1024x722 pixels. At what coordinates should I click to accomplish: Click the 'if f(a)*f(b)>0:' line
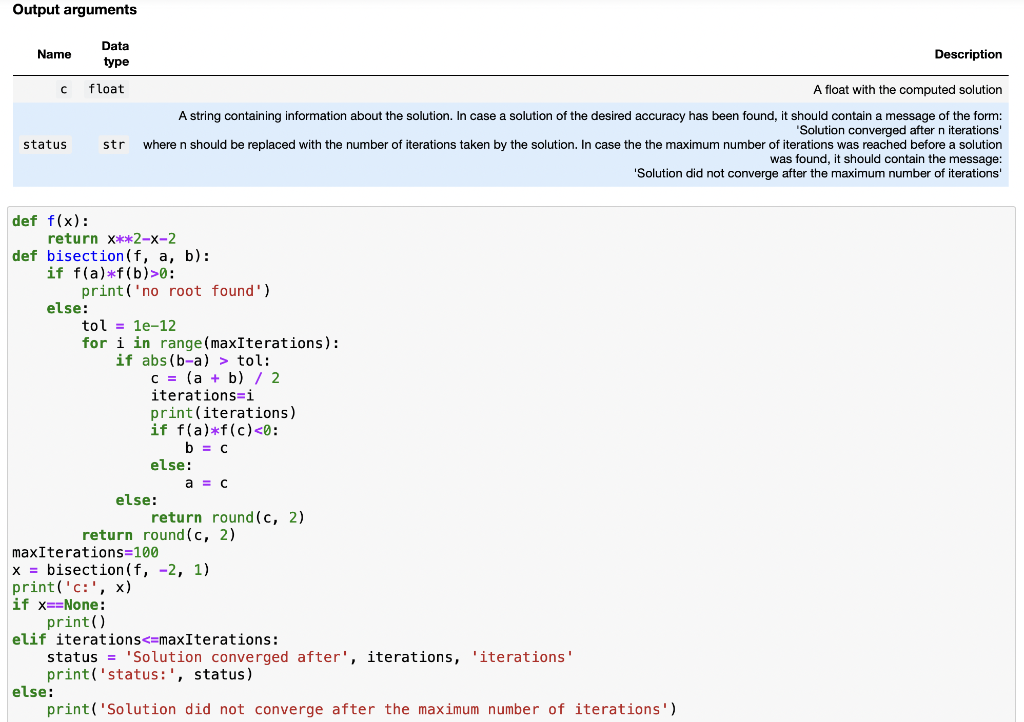pos(111,274)
